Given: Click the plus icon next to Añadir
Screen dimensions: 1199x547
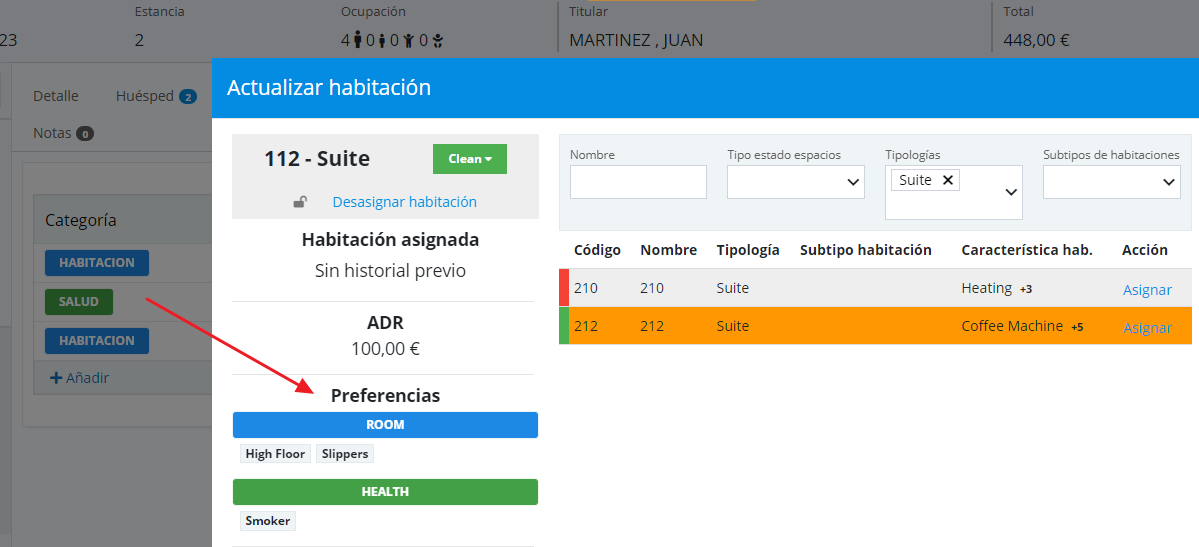Looking at the screenshot, I should (56, 378).
